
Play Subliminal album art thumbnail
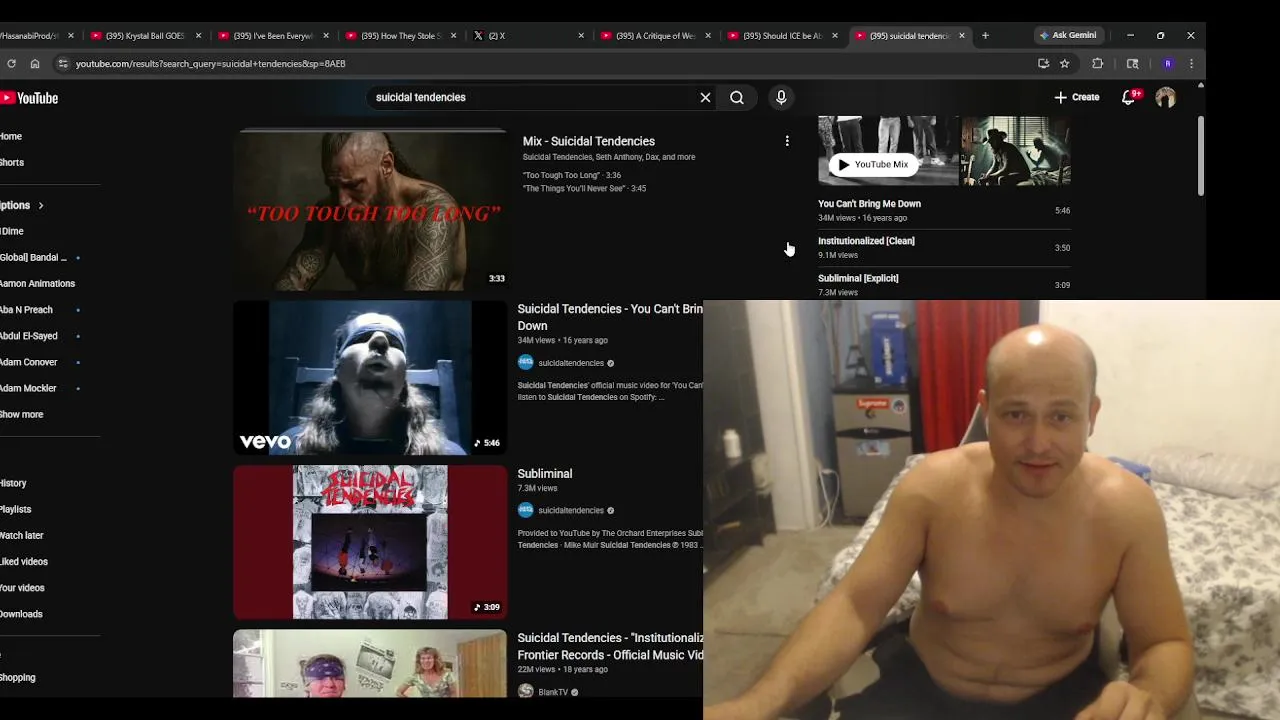(370, 542)
